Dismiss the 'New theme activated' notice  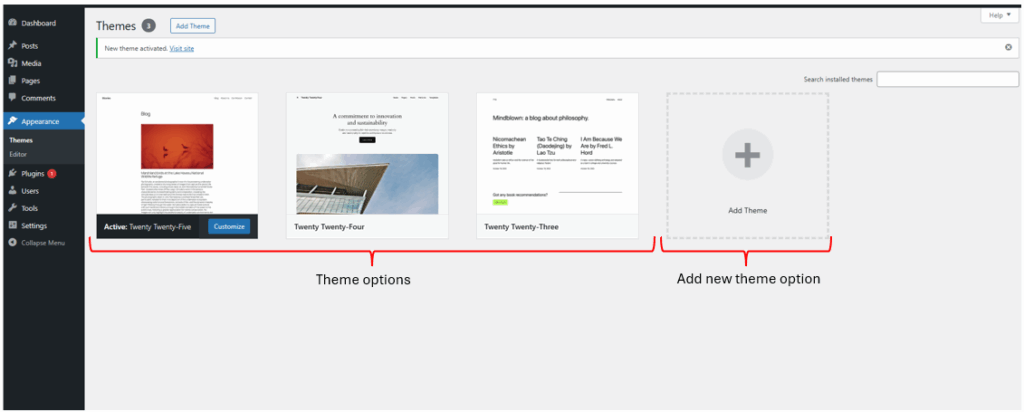pos(1008,48)
